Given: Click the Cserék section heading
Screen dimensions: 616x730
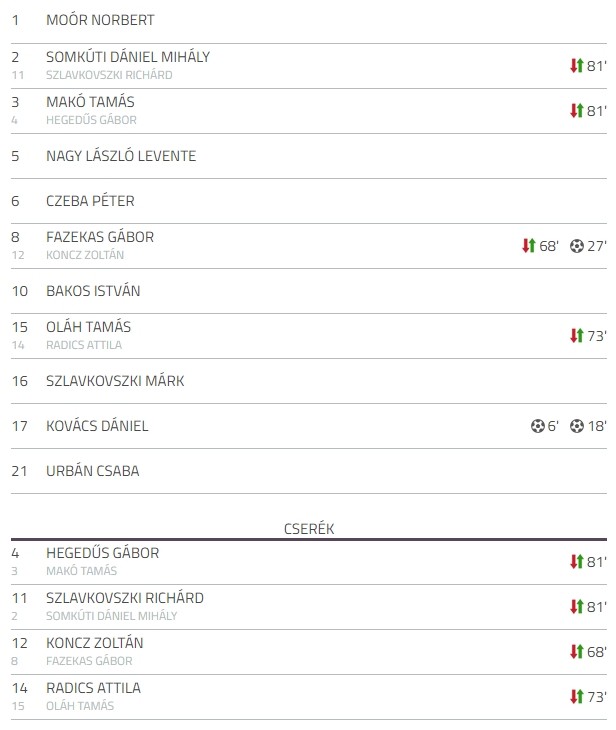Looking at the screenshot, I should coord(309,529).
